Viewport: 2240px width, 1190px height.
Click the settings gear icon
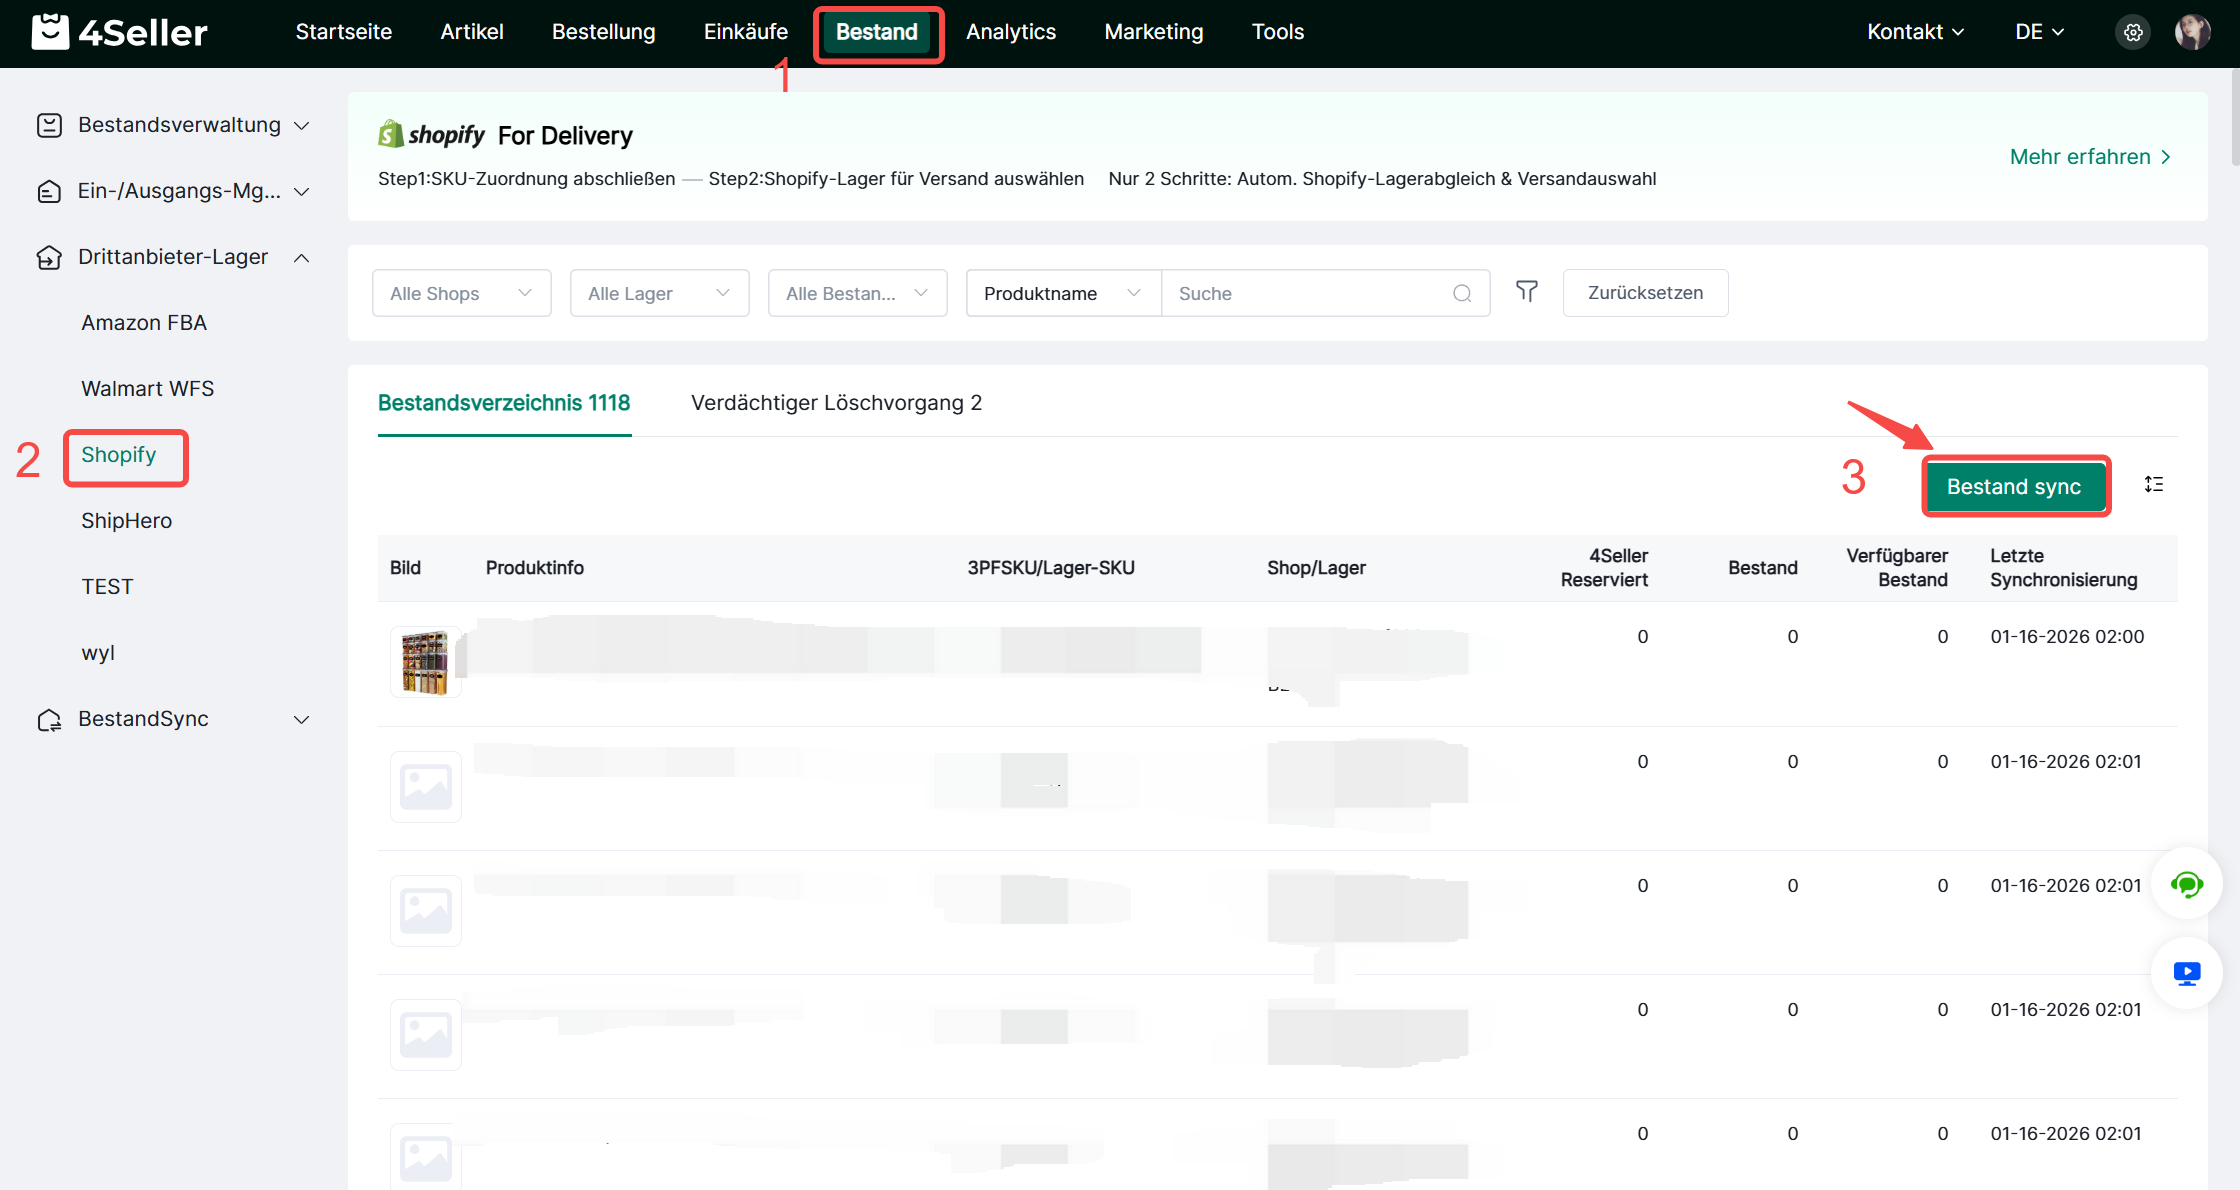[2132, 32]
